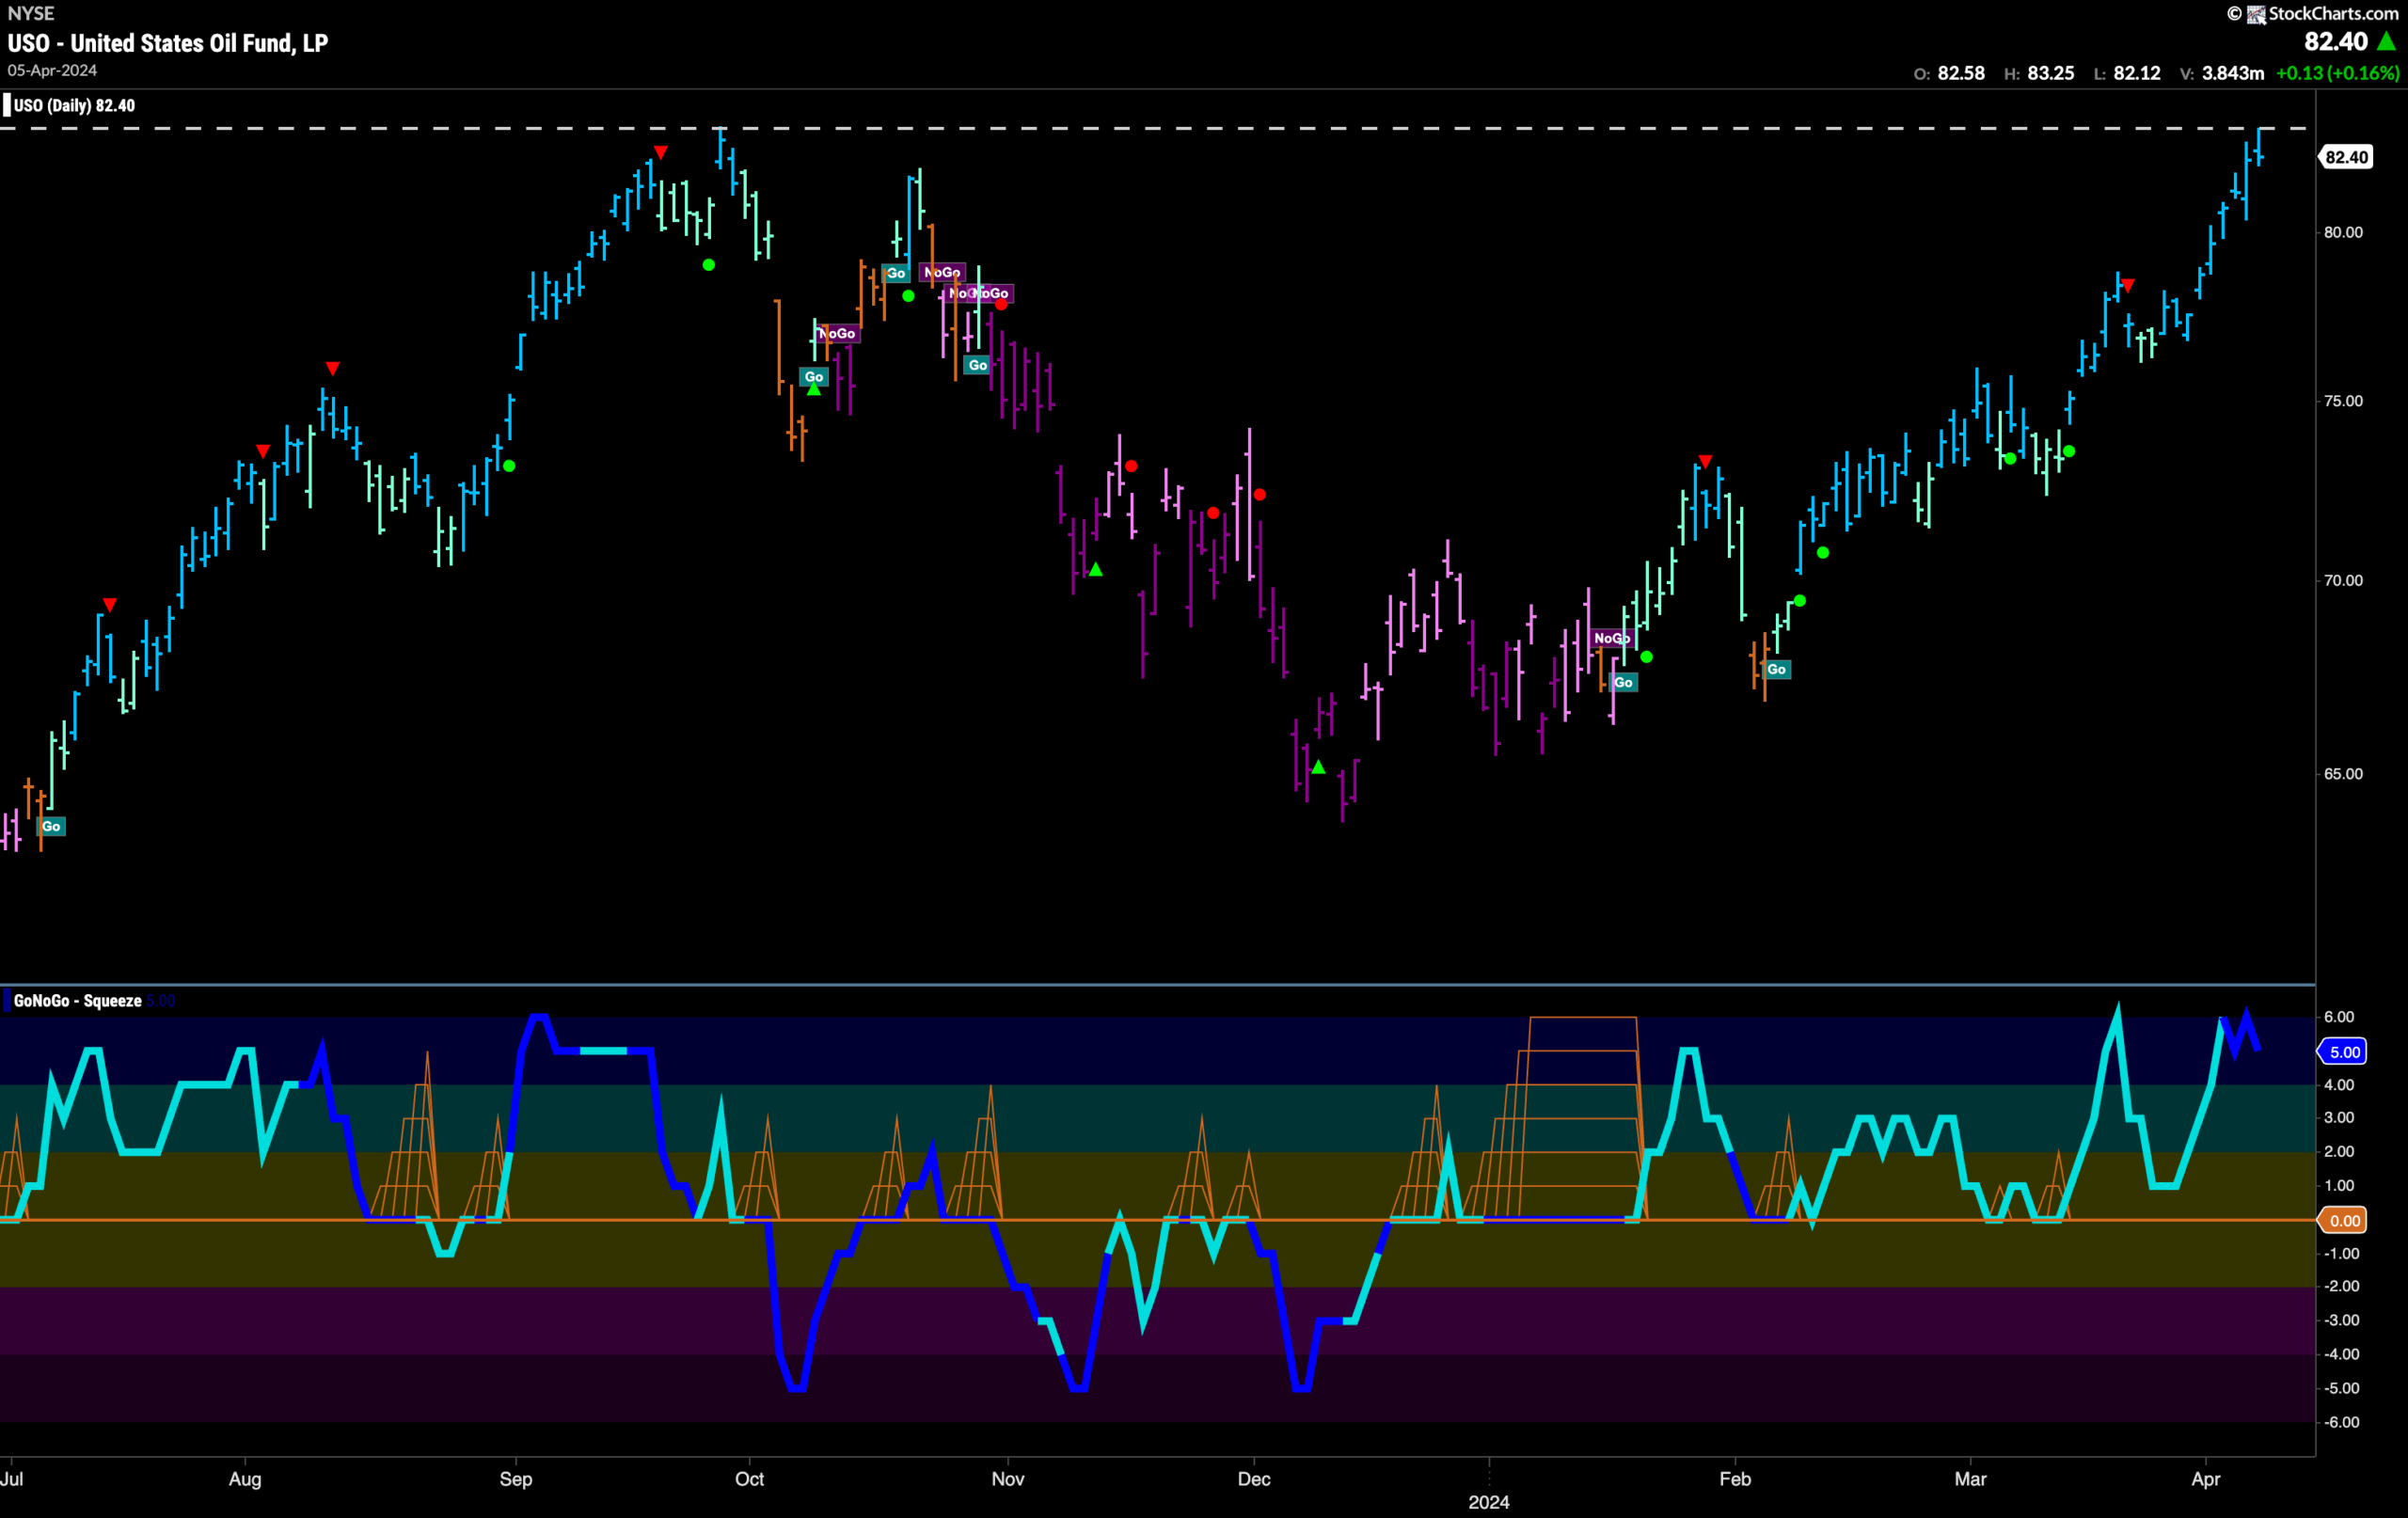This screenshot has width=2408, height=1518.
Task: Click the white USO legend color swatch
Action: pyautogui.click(x=7, y=105)
